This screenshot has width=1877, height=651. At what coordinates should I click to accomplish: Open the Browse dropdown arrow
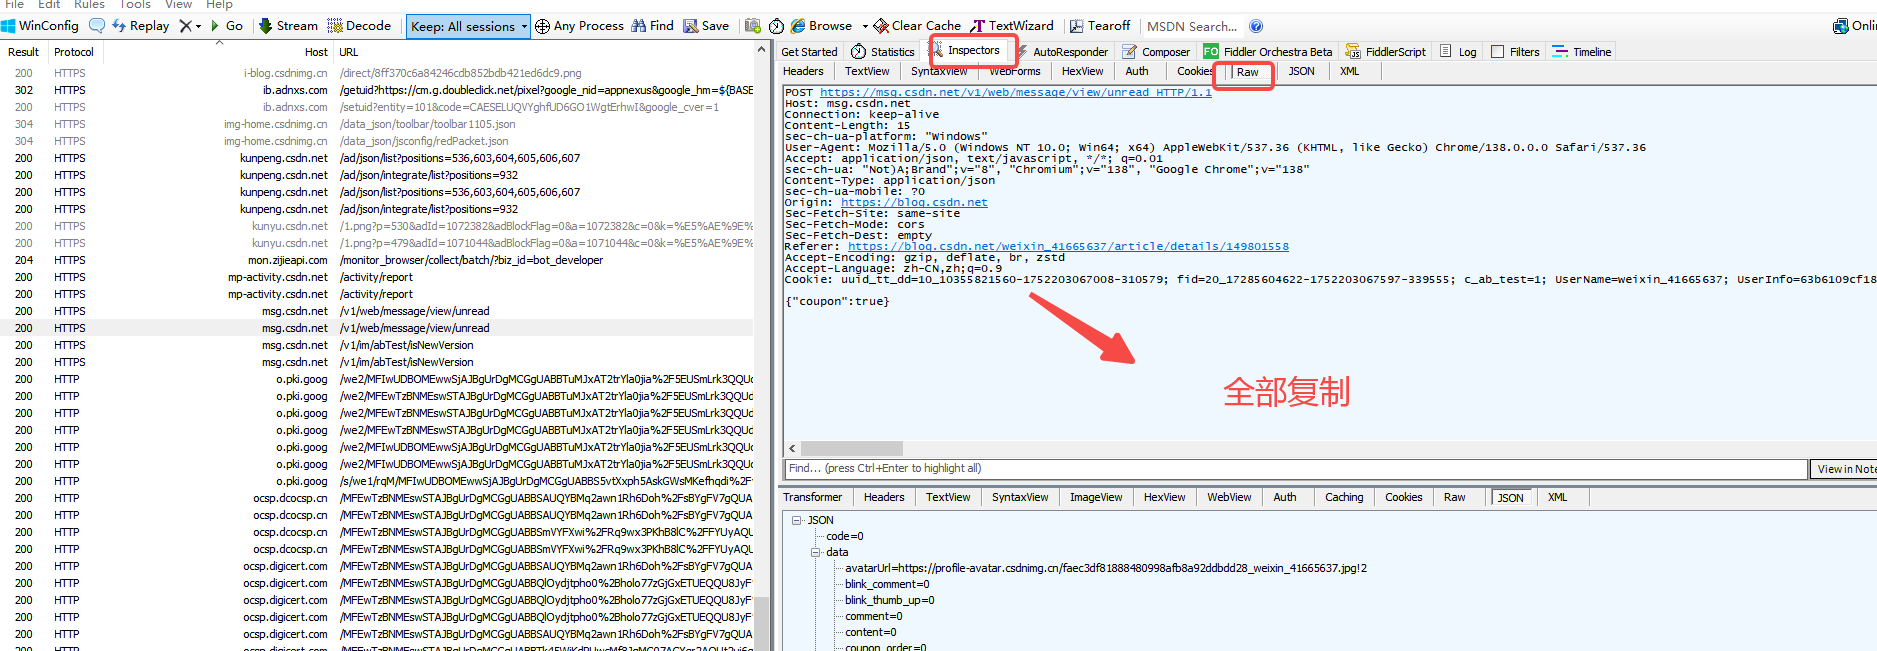[865, 26]
